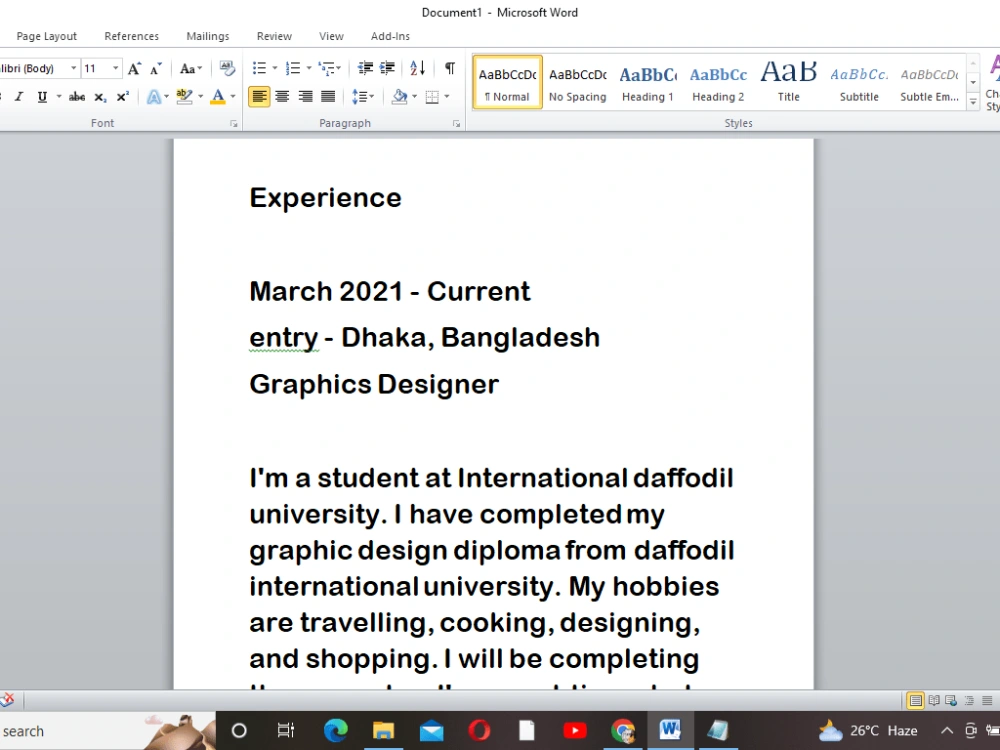The image size is (1000, 750).
Task: Open the References tab
Action: coord(131,36)
